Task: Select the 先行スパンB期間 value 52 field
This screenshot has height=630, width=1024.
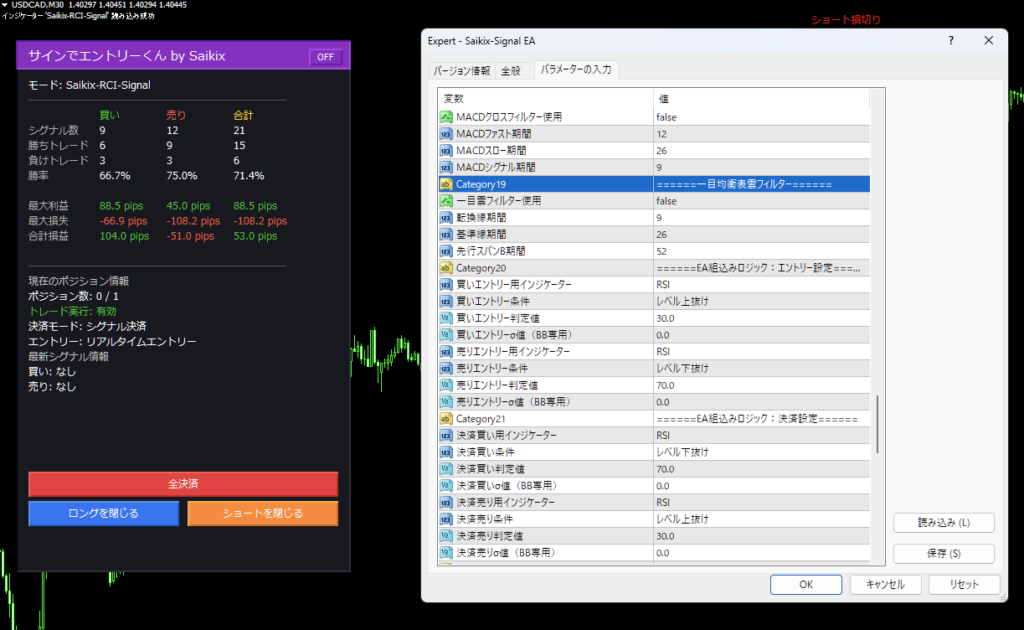Action: click(760, 251)
